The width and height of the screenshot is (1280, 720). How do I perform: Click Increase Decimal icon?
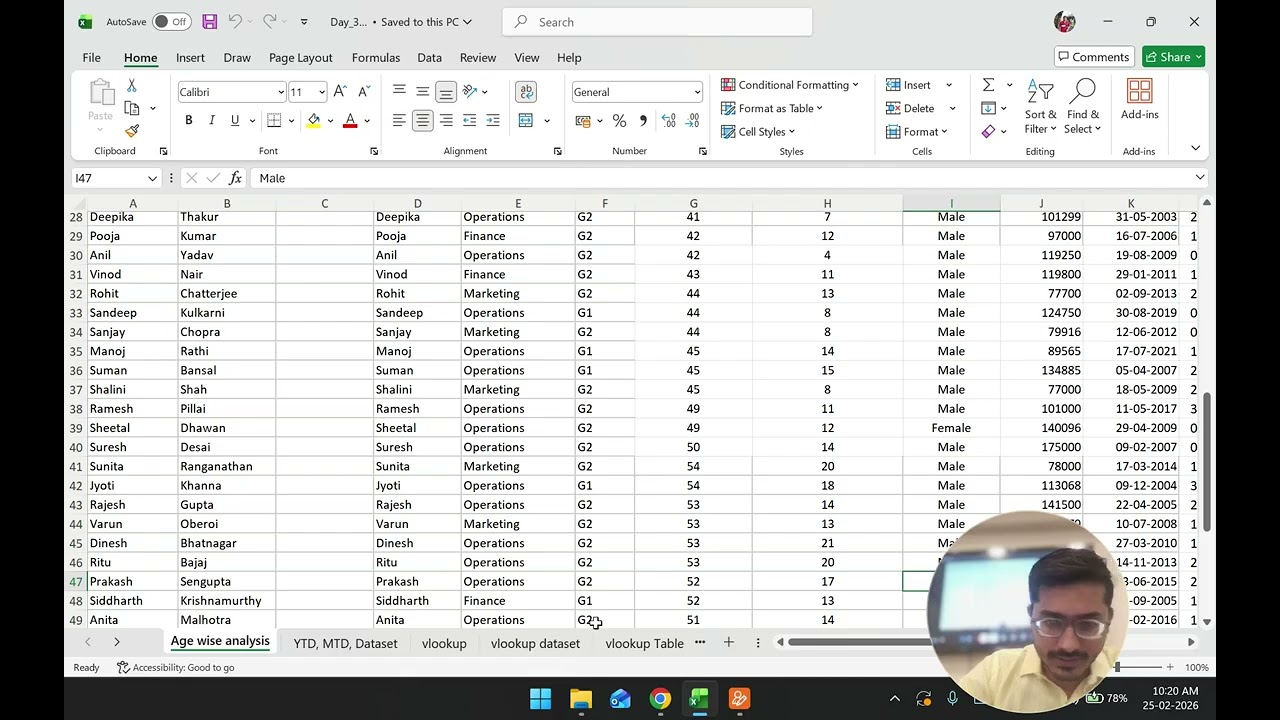(x=668, y=121)
